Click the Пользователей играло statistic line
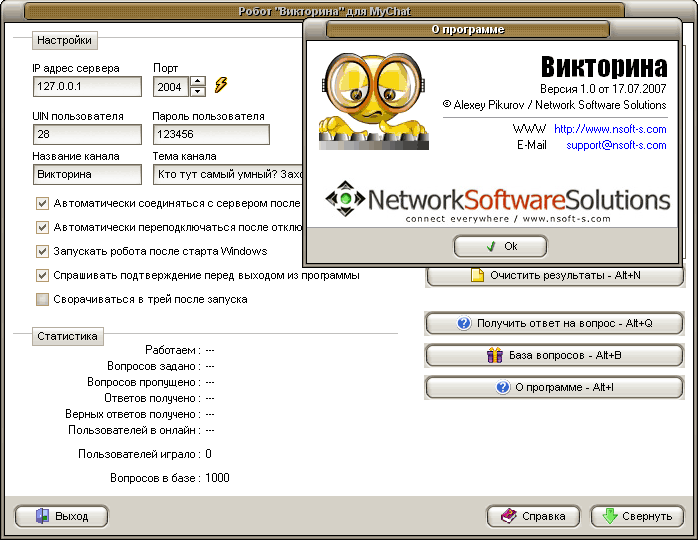The image size is (698, 540). click(145, 454)
